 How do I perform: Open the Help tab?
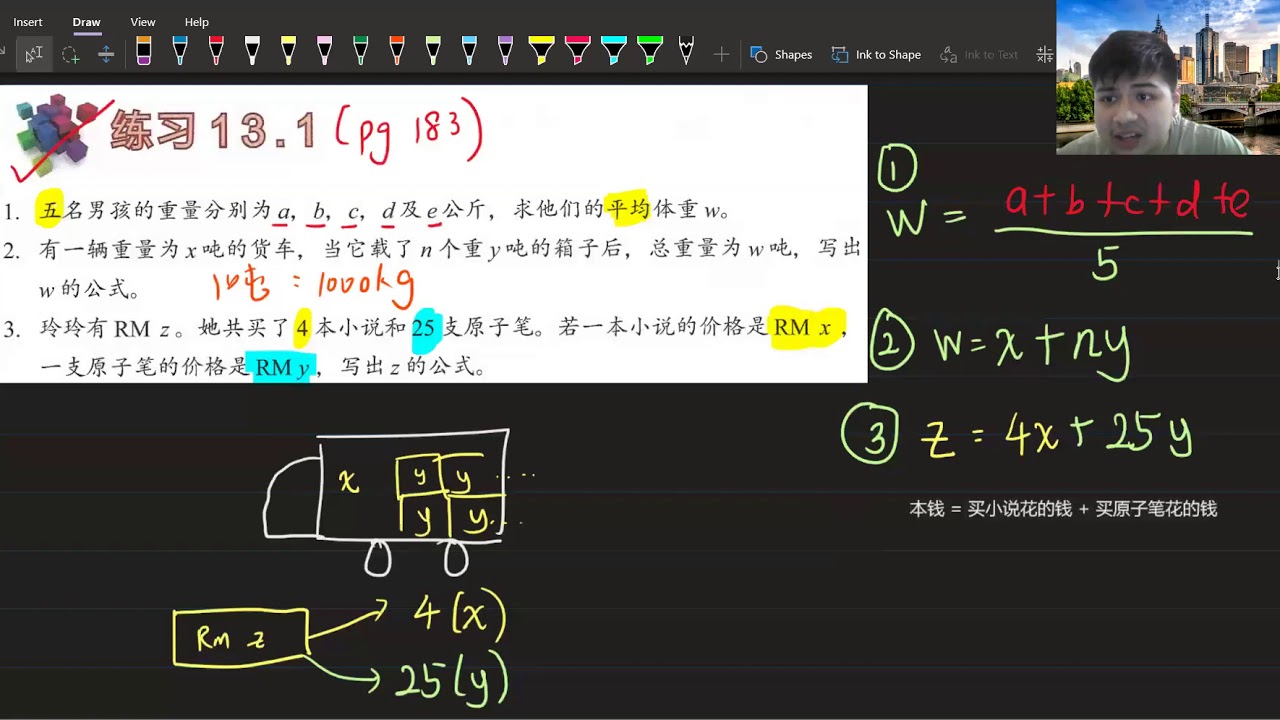point(197,22)
